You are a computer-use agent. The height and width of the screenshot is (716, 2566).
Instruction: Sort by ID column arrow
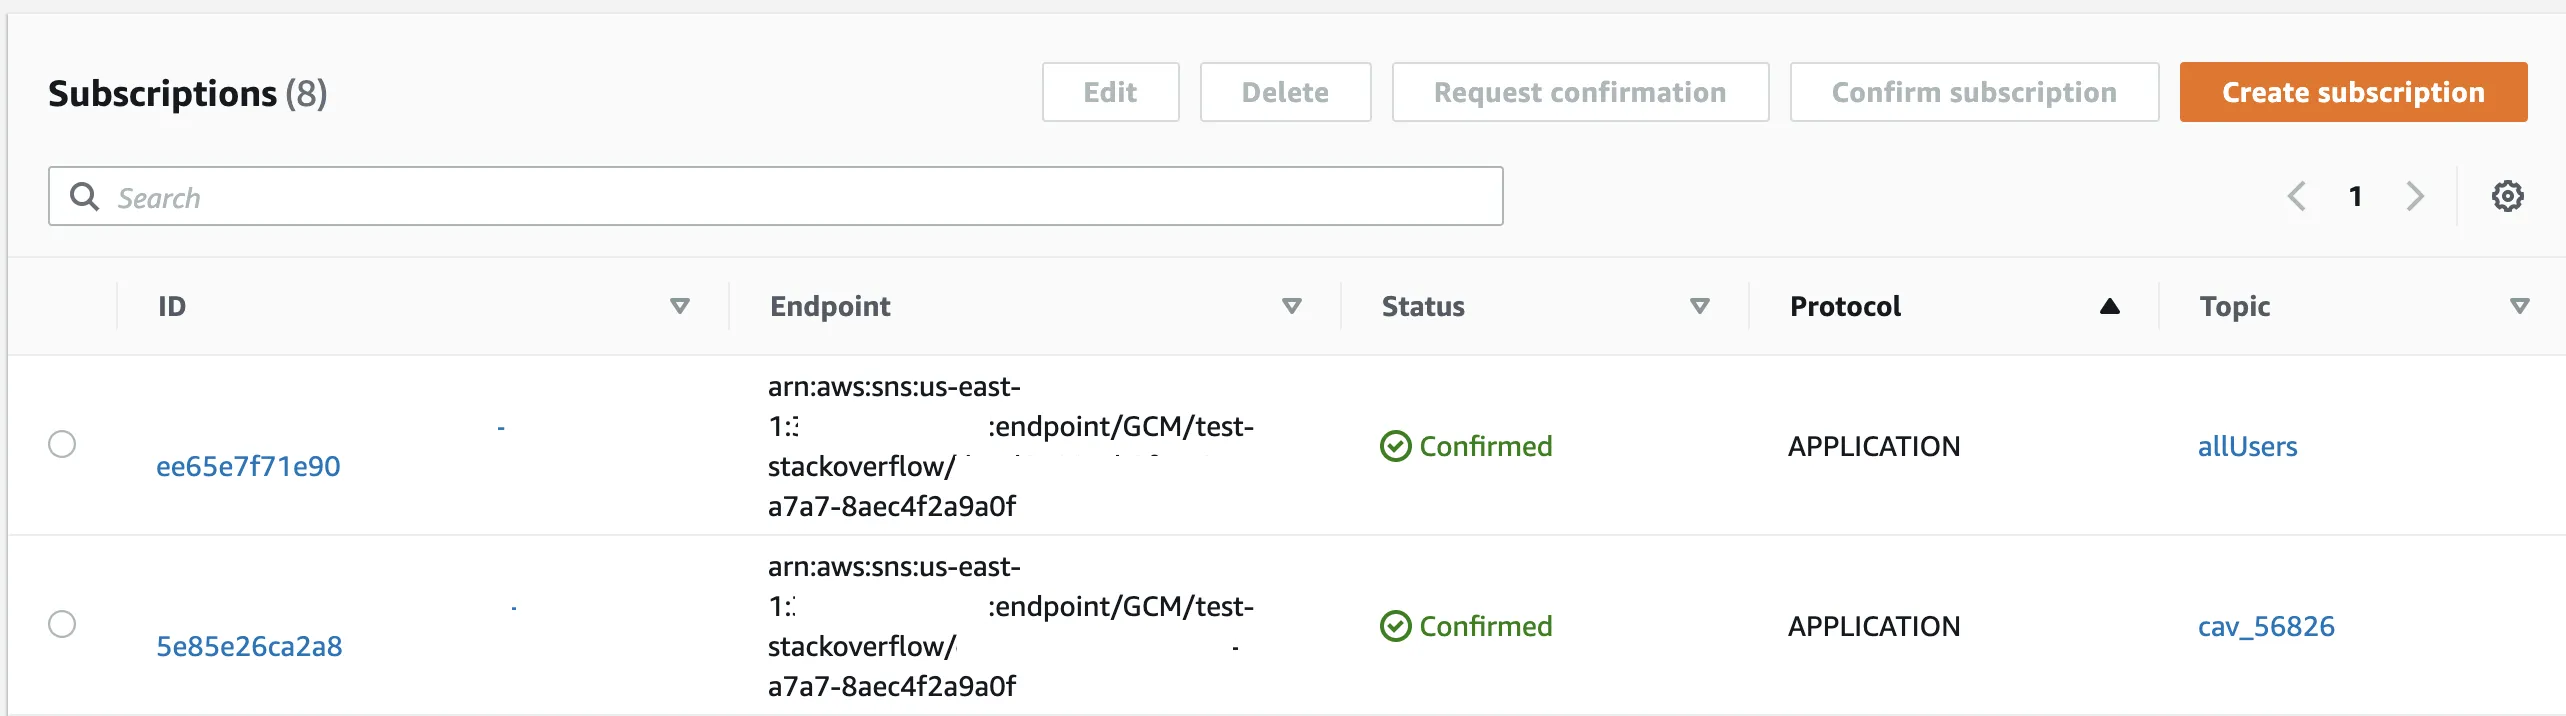click(x=680, y=306)
